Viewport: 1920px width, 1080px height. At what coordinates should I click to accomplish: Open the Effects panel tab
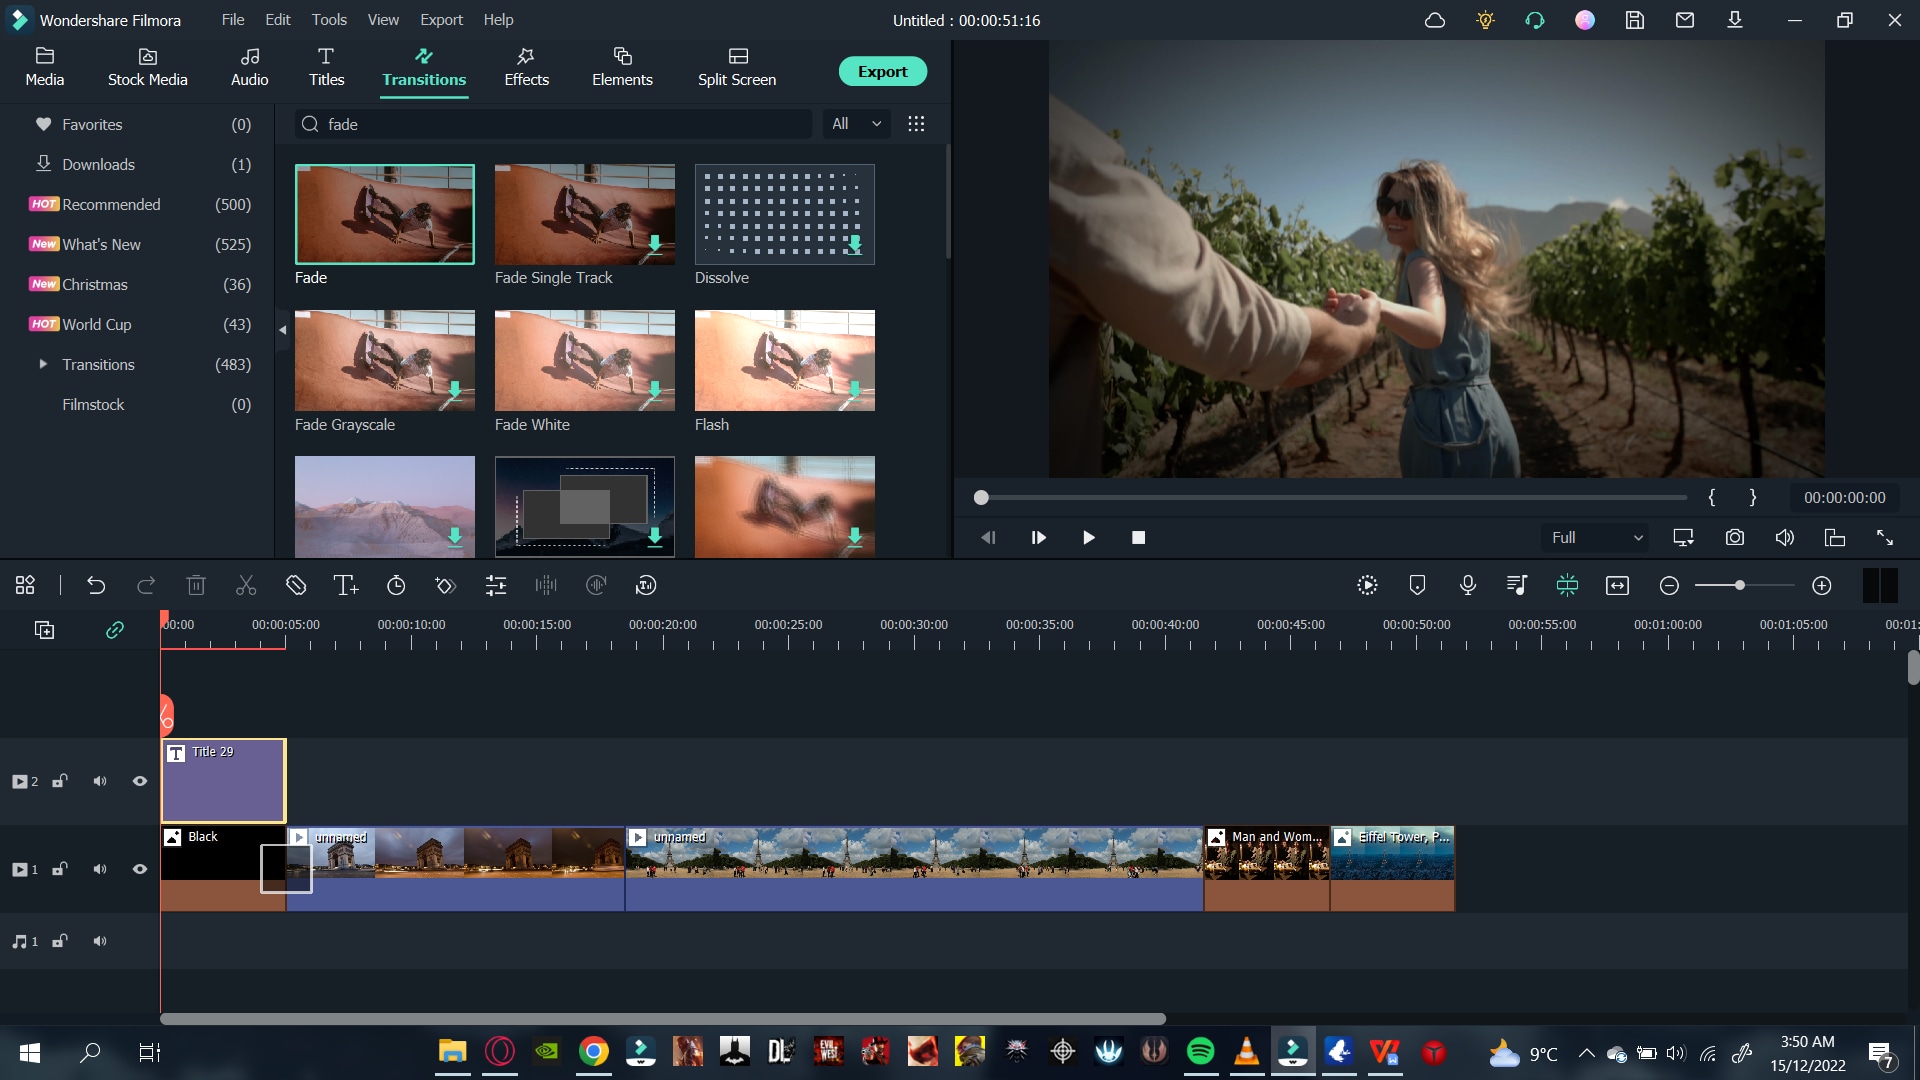[526, 66]
